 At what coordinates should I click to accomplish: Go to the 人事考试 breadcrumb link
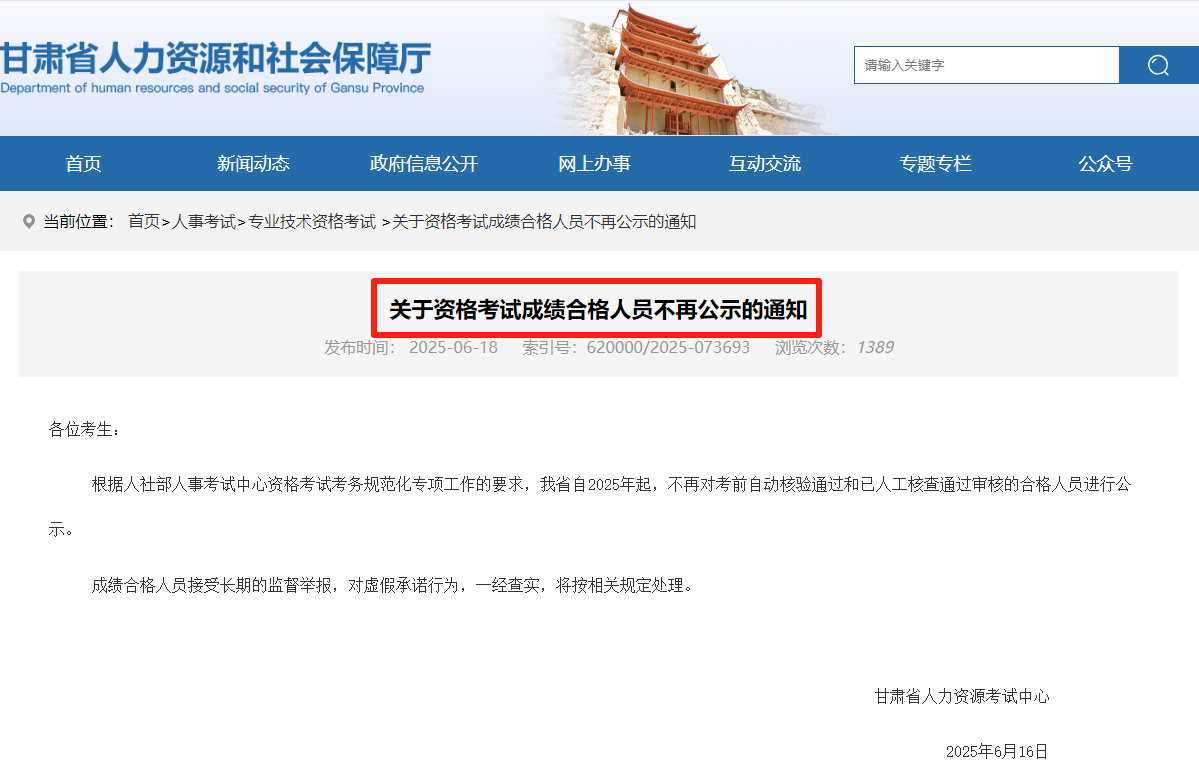click(204, 221)
